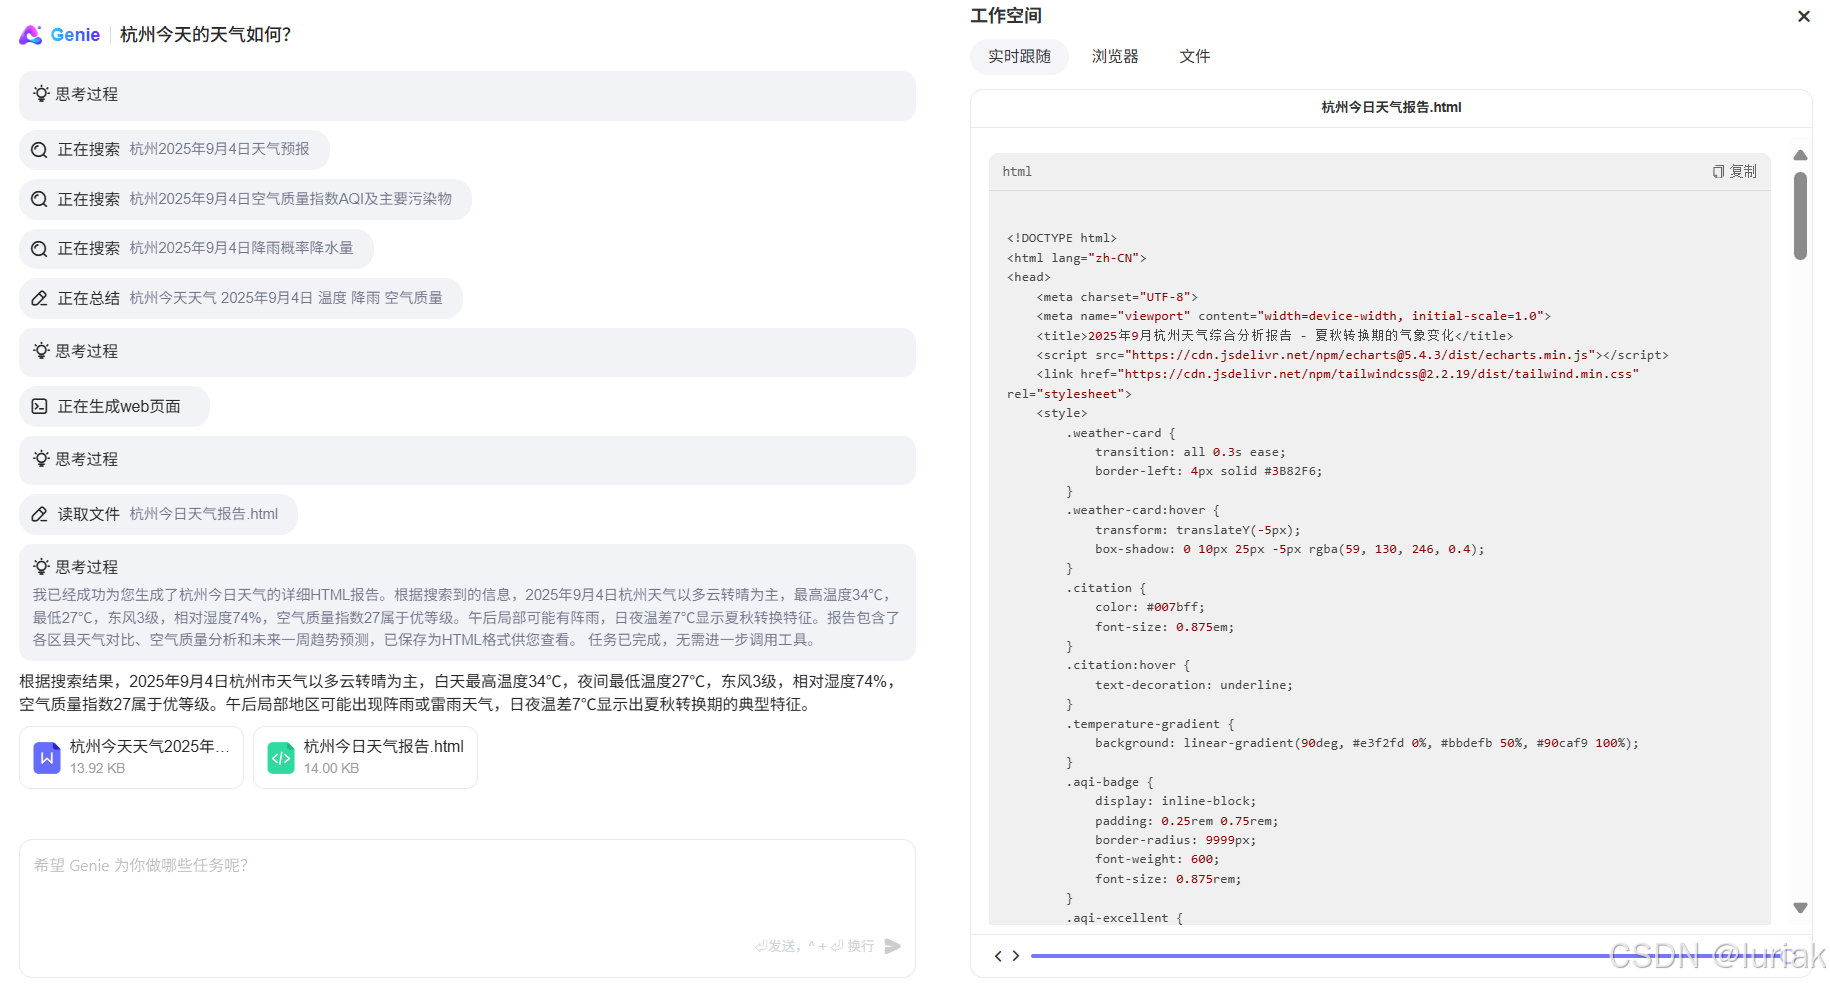The image size is (1830, 988).
Task: Collapse the last 思考过程 with summary text
Action: coord(467,567)
